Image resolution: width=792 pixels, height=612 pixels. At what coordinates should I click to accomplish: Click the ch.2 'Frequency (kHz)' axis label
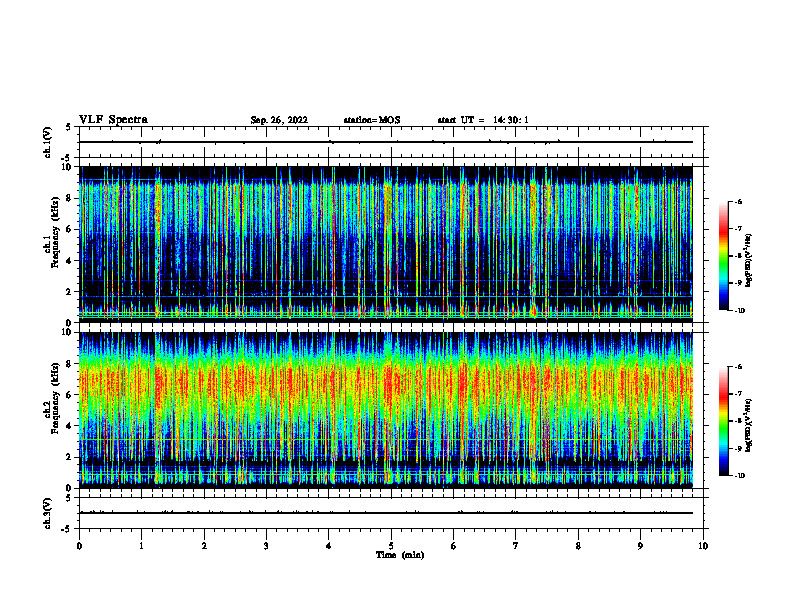pyautogui.click(x=55, y=398)
